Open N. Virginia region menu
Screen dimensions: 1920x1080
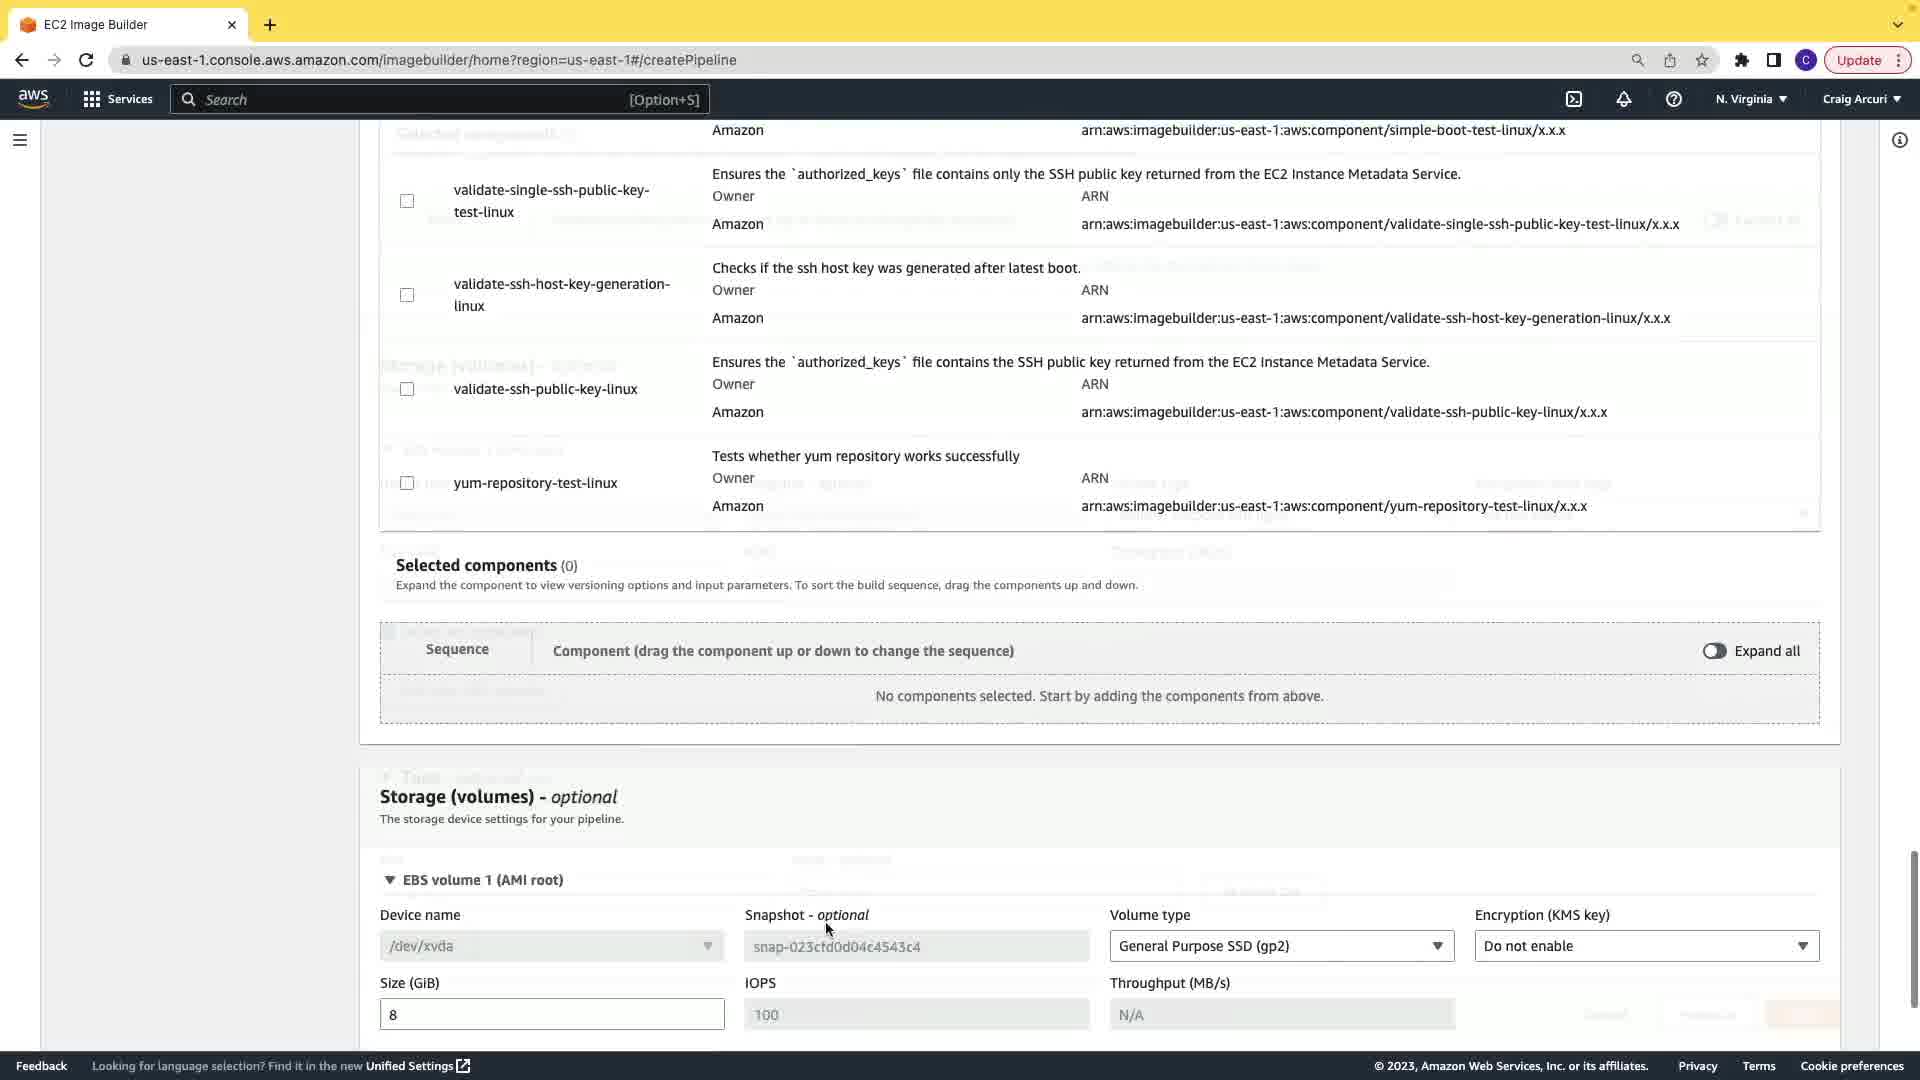[x=1751, y=99]
